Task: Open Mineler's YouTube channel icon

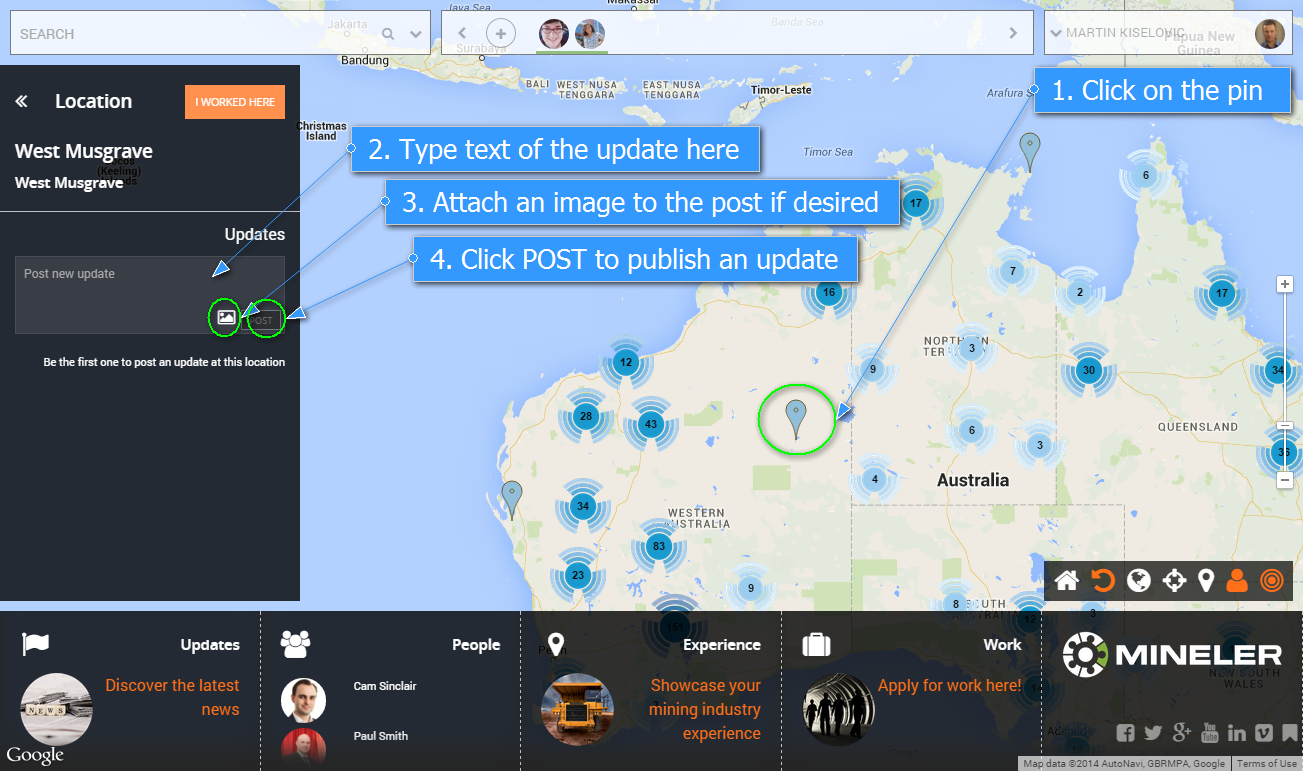Action: tap(1209, 733)
